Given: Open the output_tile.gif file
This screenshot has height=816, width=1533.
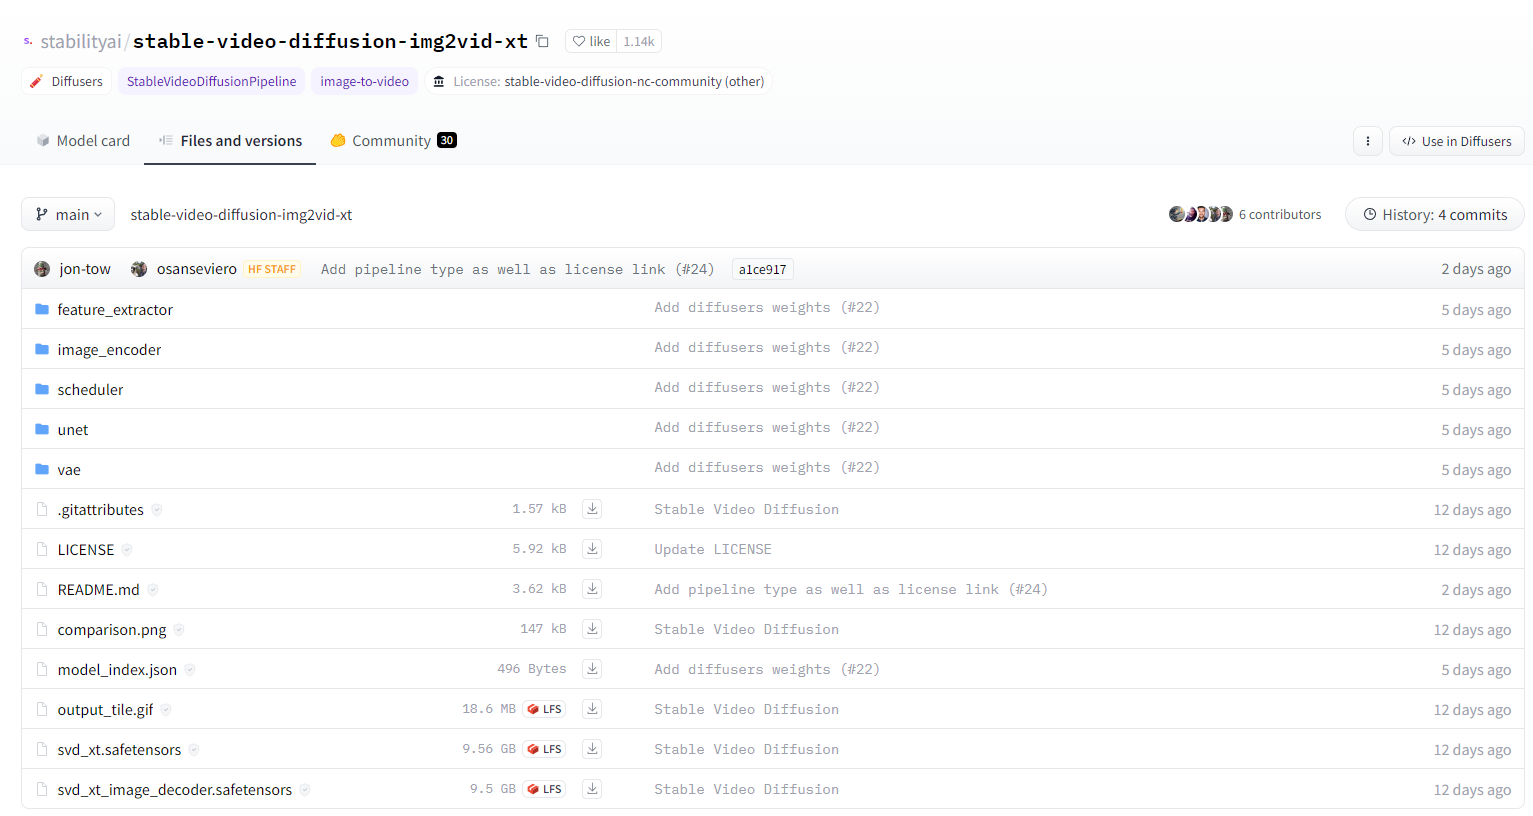Looking at the screenshot, I should (105, 710).
